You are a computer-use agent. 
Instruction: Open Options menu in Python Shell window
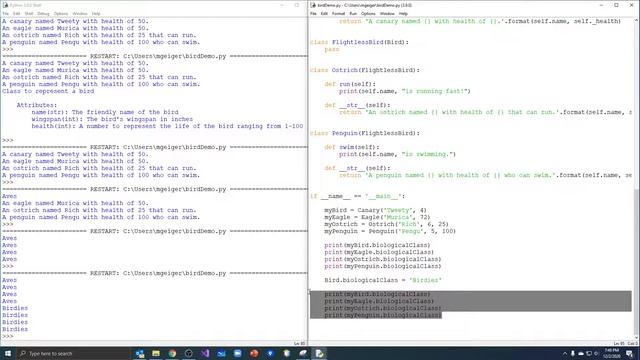click(61, 13)
